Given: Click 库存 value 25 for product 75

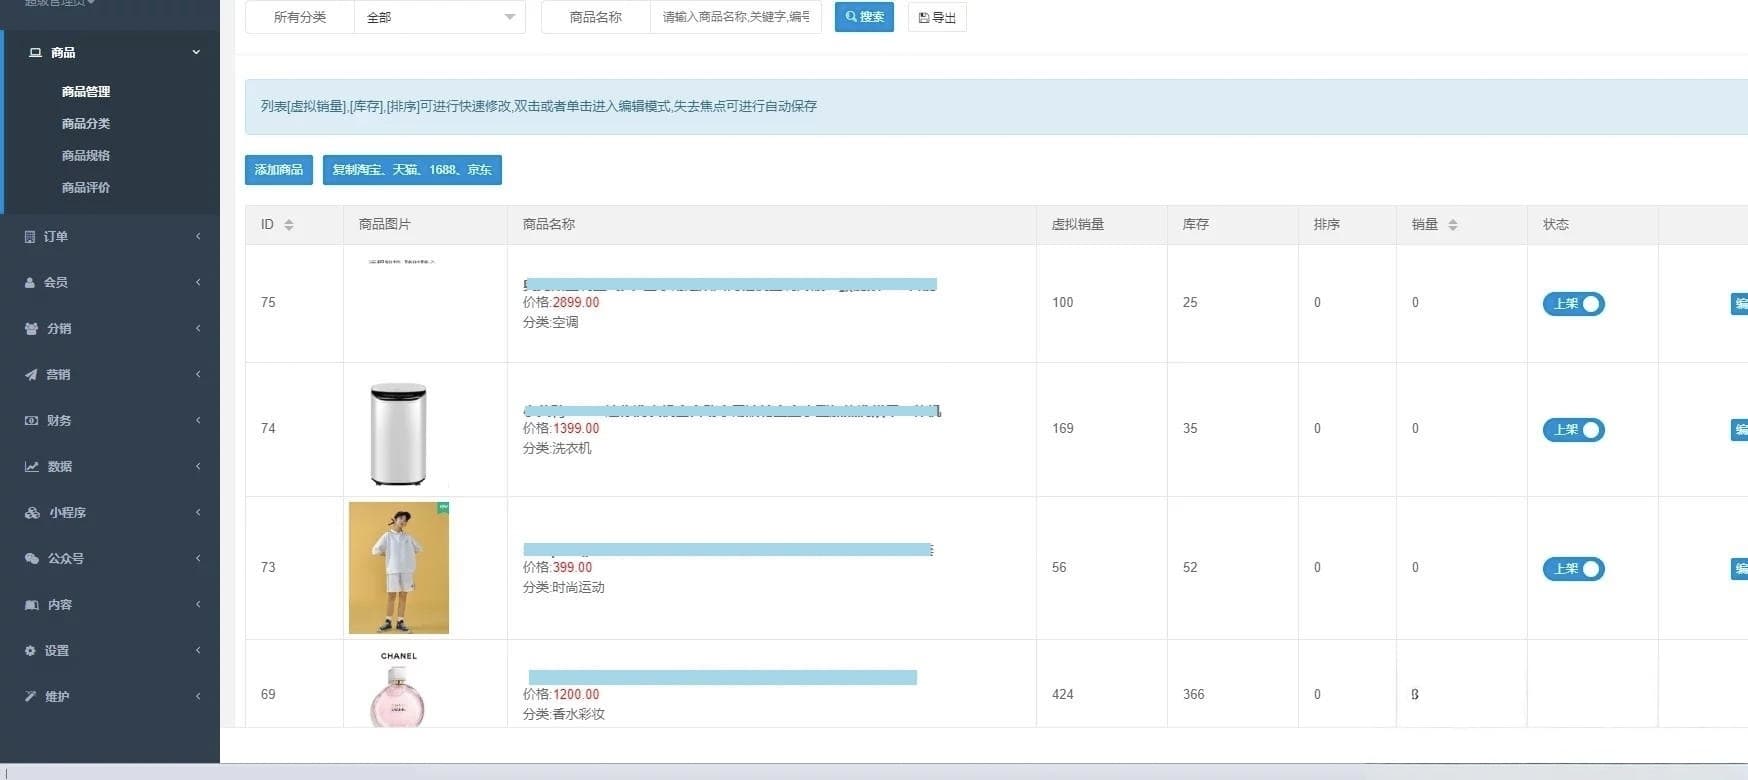Looking at the screenshot, I should pos(1190,303).
